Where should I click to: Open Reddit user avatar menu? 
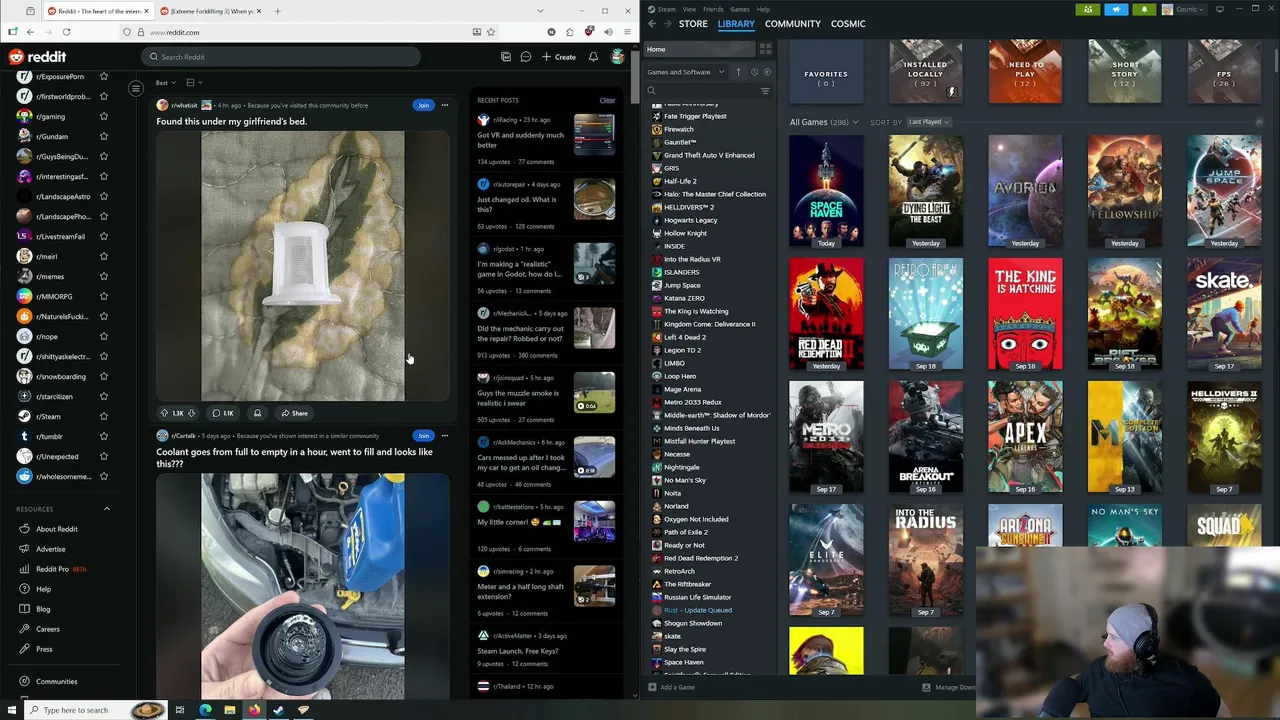(x=618, y=57)
